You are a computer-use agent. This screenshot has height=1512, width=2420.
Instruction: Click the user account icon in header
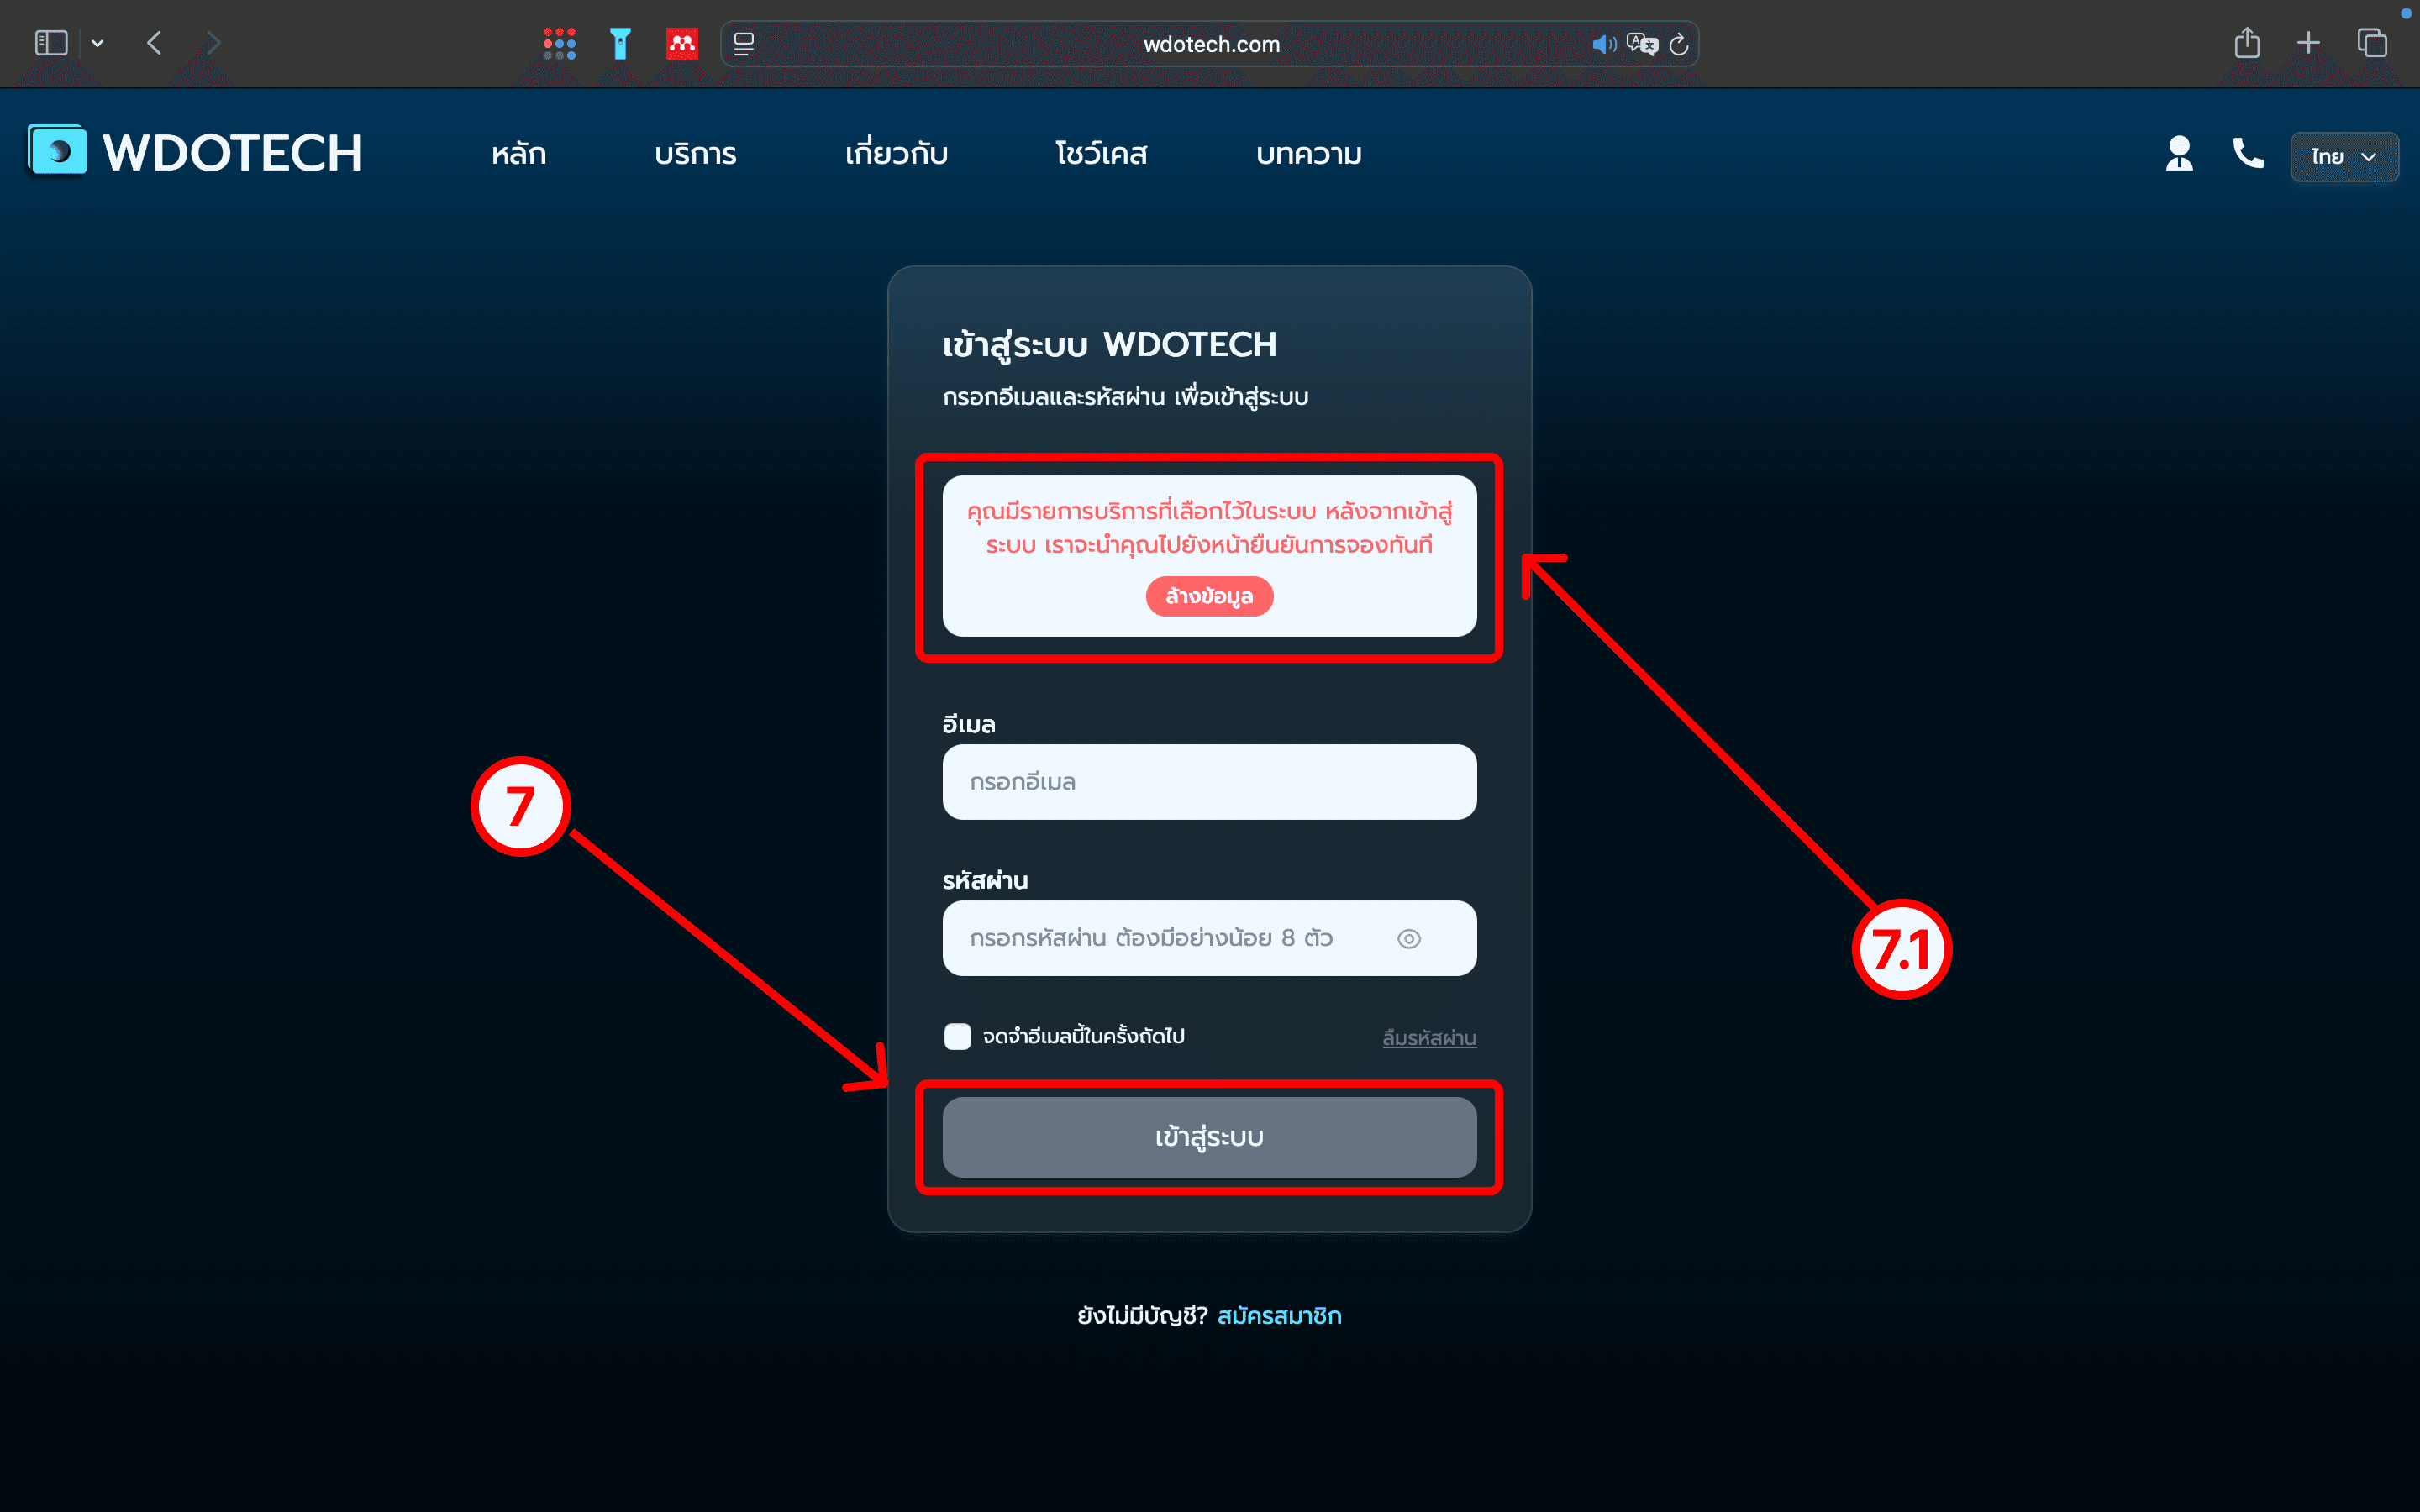click(x=2179, y=154)
